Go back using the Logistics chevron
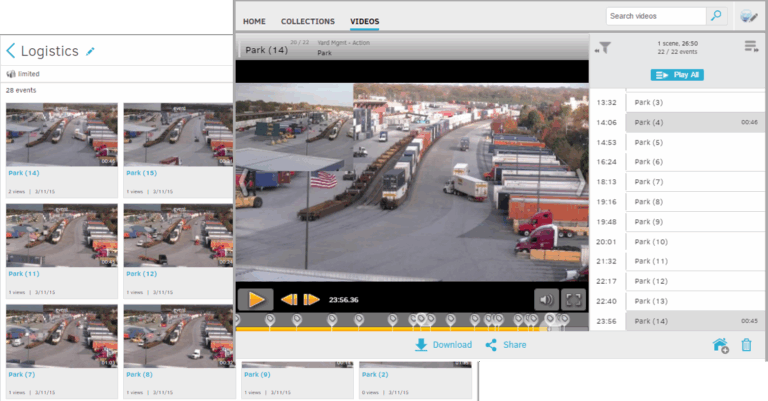Screen dimensions: 768x401 pyautogui.click(x=11, y=50)
